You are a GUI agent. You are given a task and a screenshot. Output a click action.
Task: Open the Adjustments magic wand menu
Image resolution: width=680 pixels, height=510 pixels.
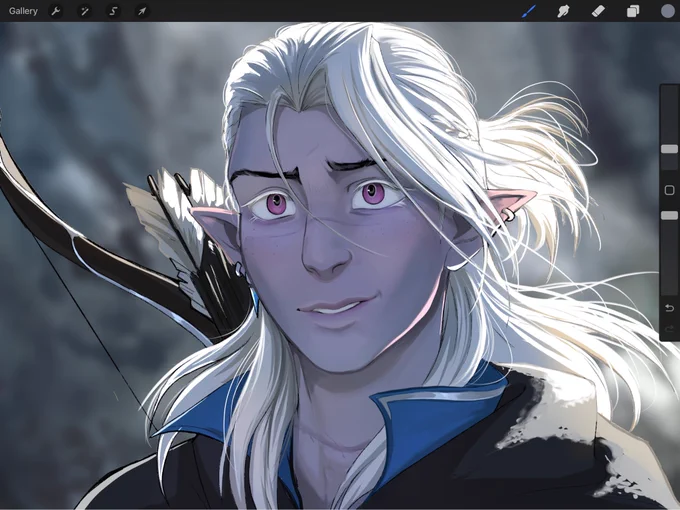point(85,11)
